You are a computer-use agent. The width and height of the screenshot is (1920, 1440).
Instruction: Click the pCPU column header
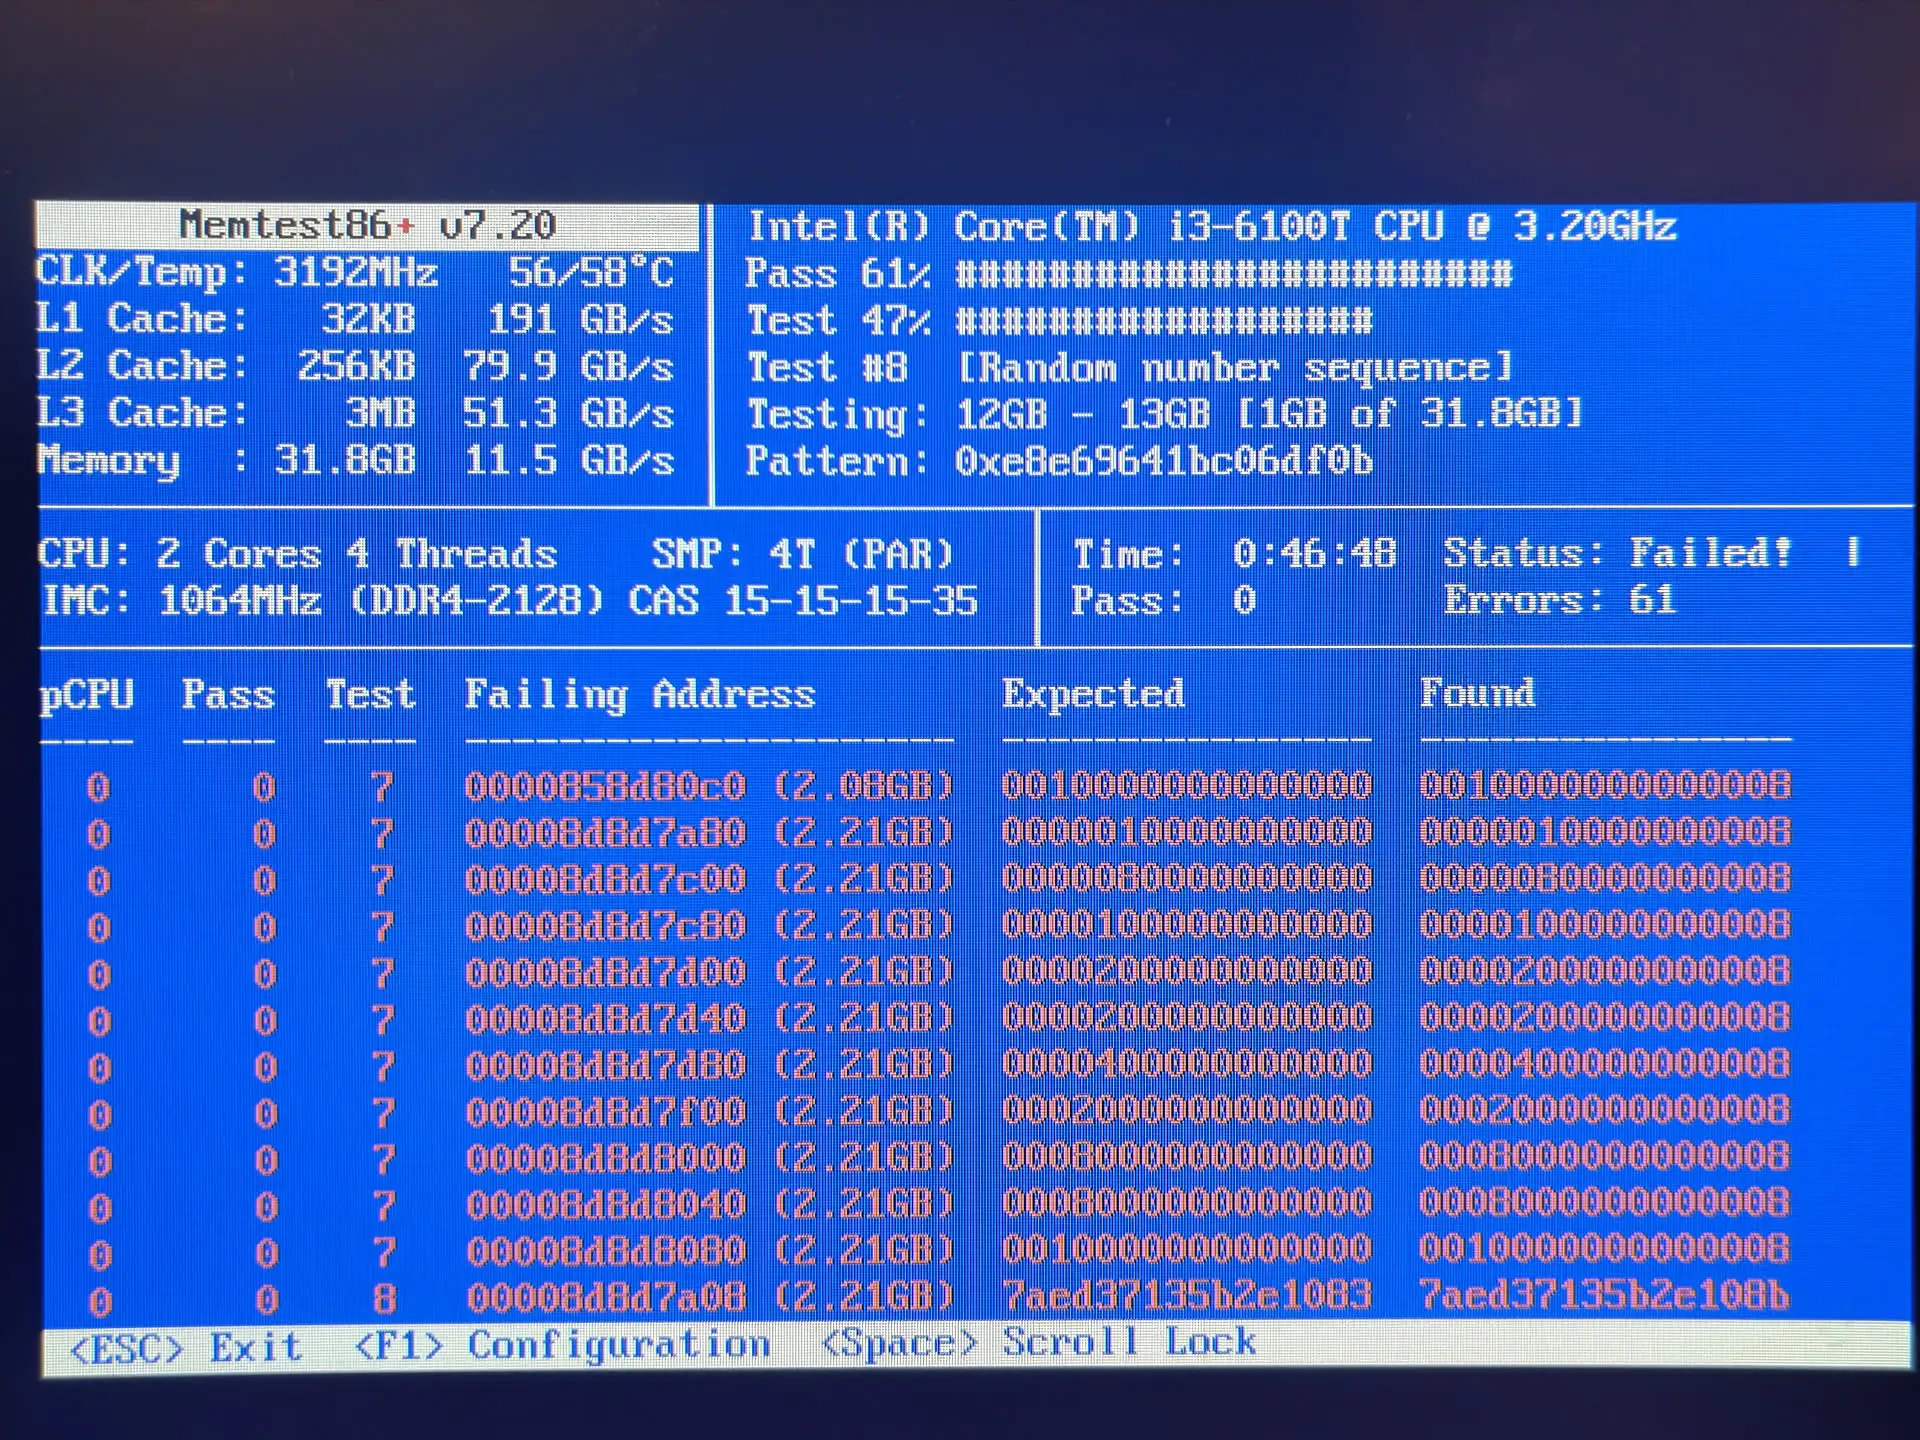pos(86,695)
